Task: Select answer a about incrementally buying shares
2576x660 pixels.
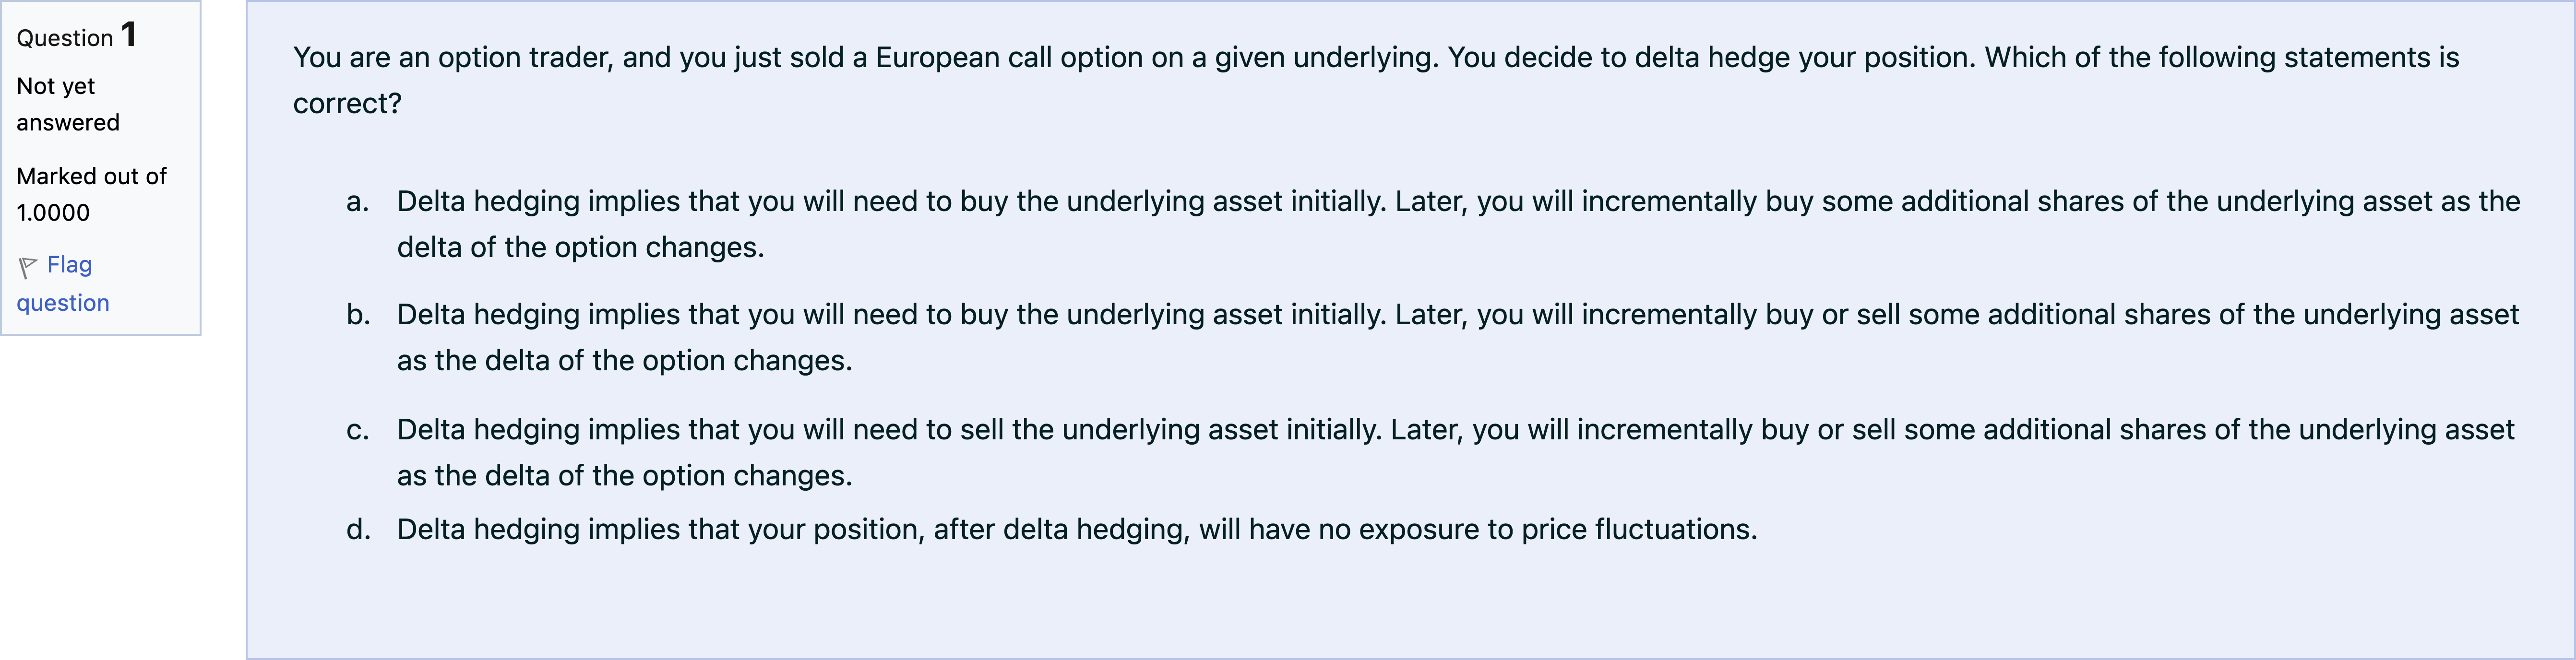Action: pyautogui.click(x=1457, y=202)
